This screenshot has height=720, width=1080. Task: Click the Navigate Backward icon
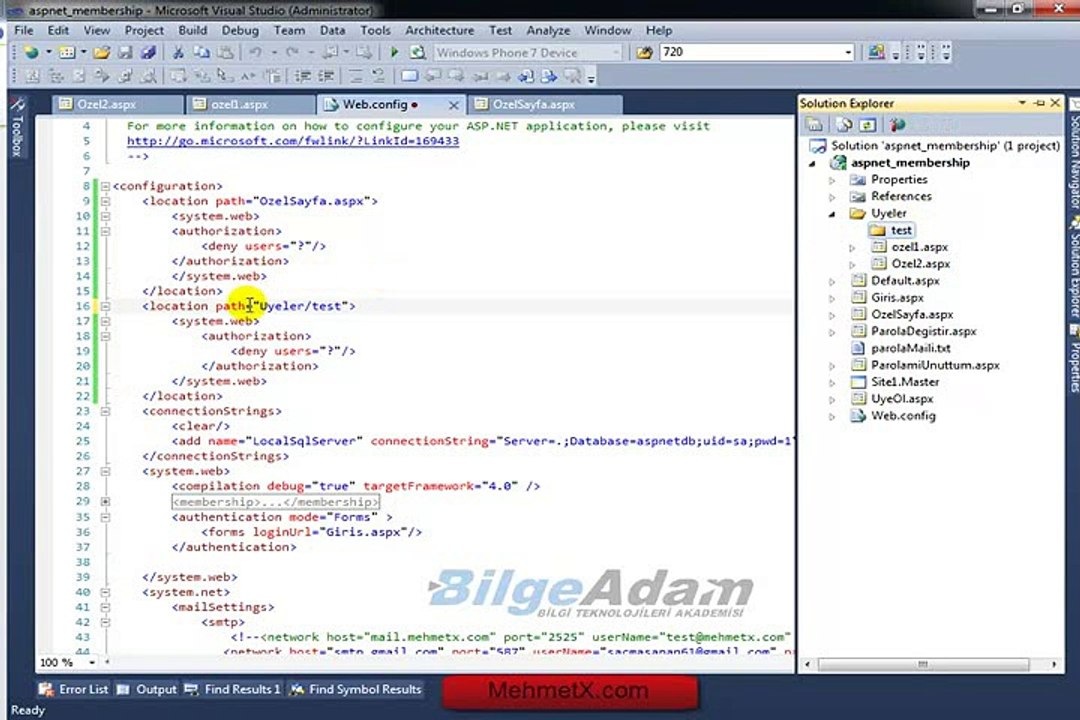click(x=331, y=52)
